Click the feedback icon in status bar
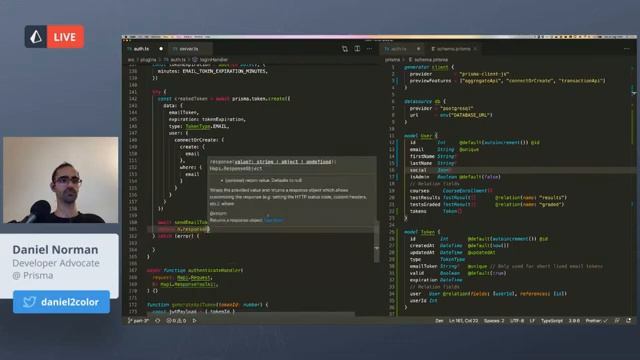 point(617,321)
